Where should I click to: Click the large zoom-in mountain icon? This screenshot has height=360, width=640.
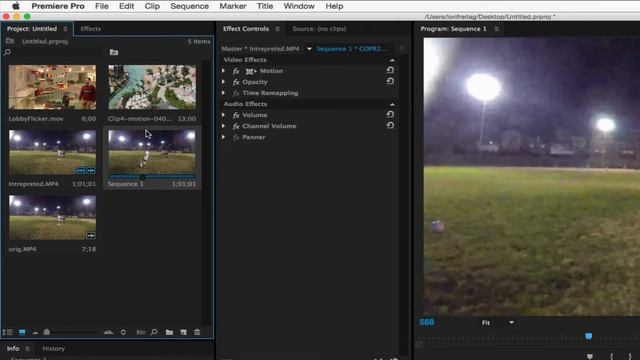[108, 332]
